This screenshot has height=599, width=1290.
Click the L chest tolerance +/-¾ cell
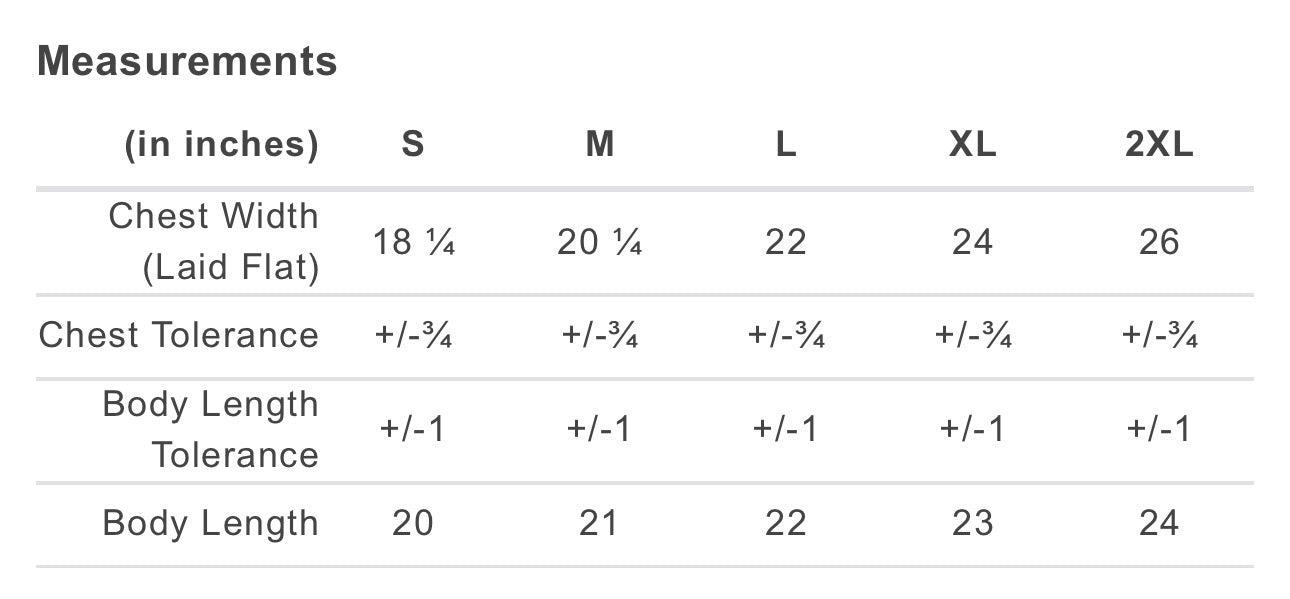[x=786, y=335]
